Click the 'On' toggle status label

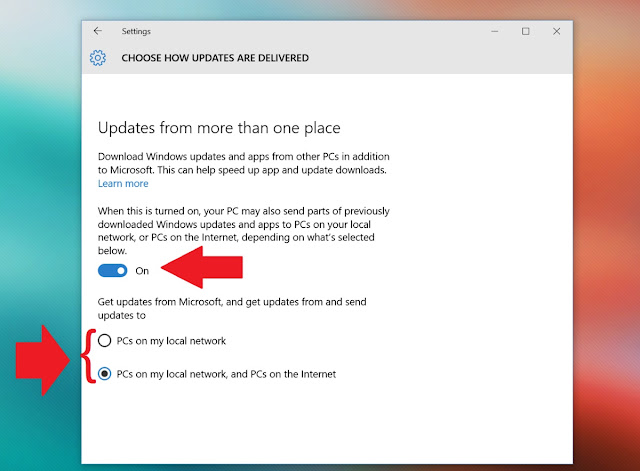point(142,271)
